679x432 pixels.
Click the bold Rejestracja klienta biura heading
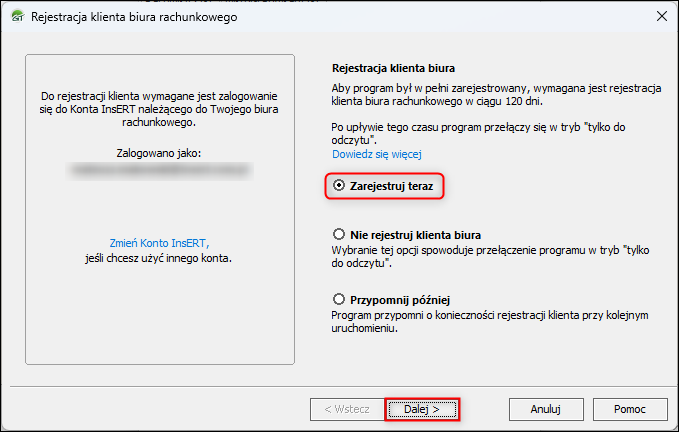click(393, 68)
